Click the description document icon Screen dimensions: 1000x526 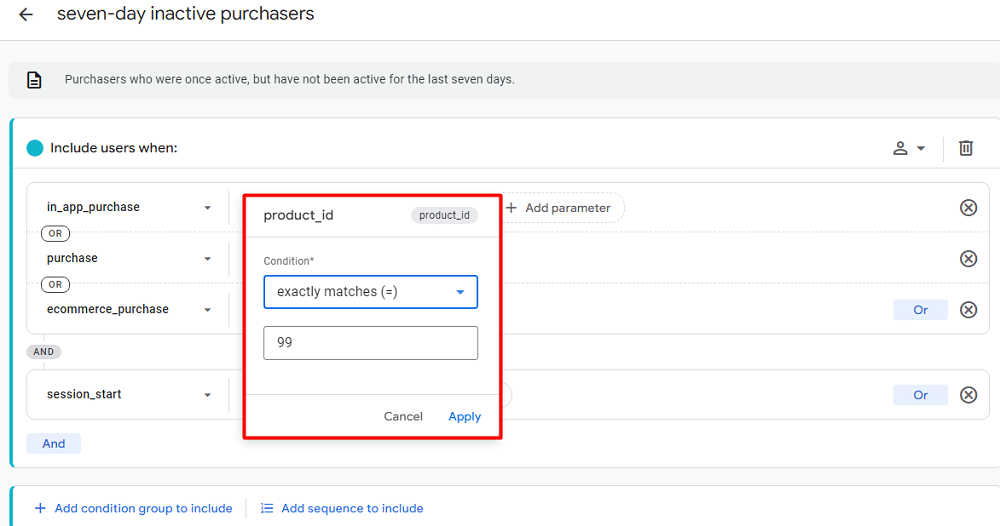pyautogui.click(x=34, y=80)
